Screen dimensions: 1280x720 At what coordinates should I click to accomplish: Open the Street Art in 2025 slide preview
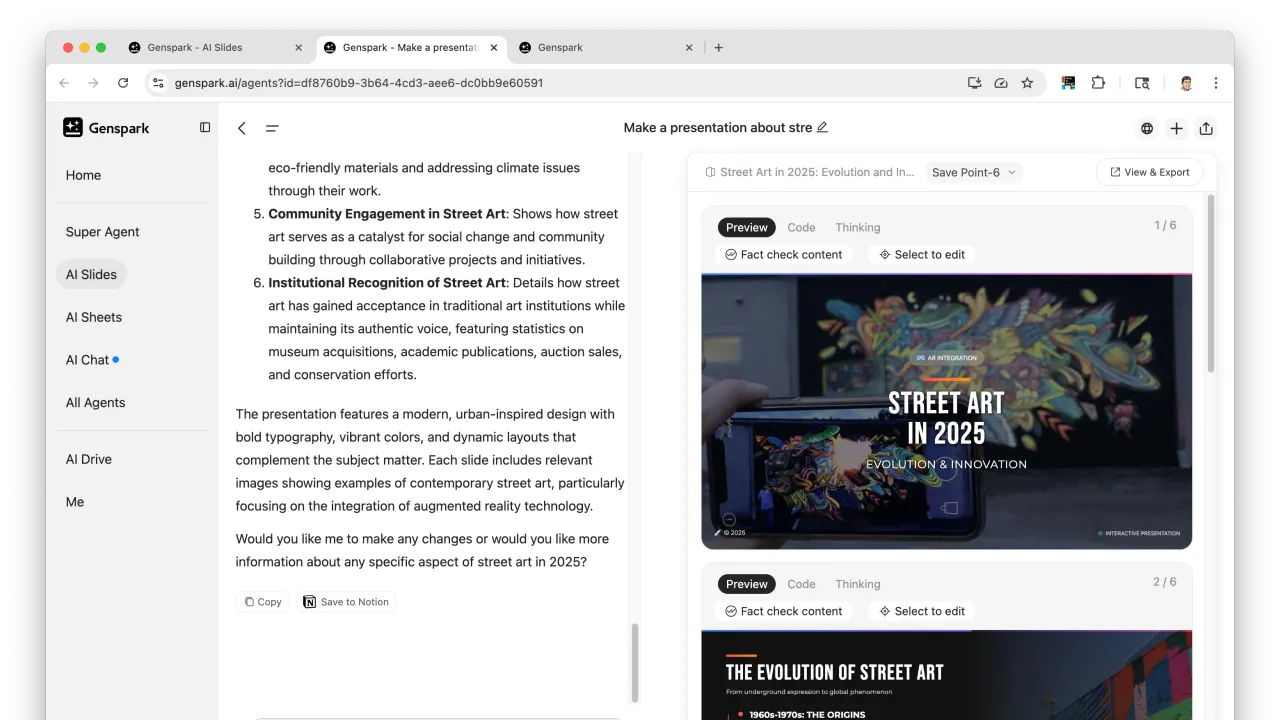[946, 411]
